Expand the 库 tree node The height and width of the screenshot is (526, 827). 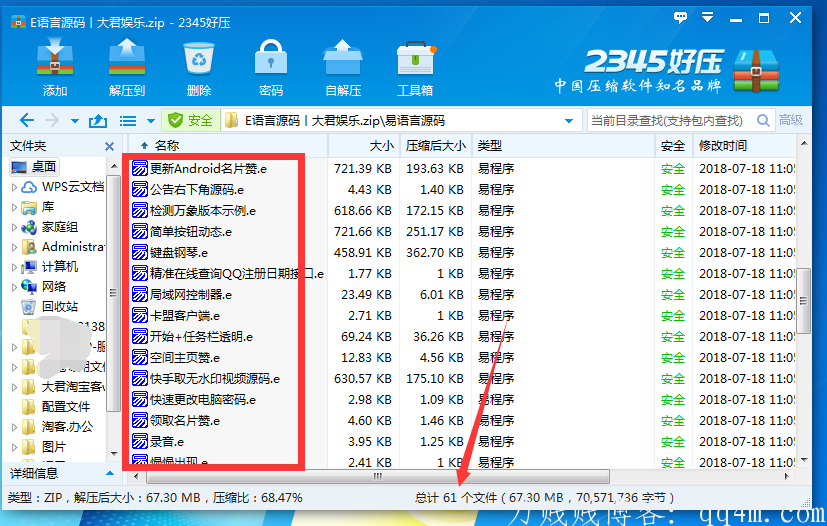(x=14, y=207)
